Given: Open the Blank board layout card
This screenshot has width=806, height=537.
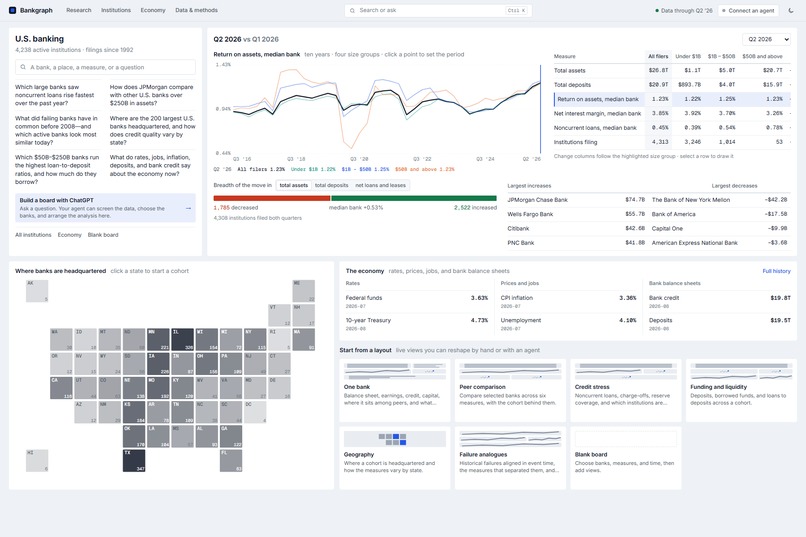Looking at the screenshot, I should tap(626, 458).
